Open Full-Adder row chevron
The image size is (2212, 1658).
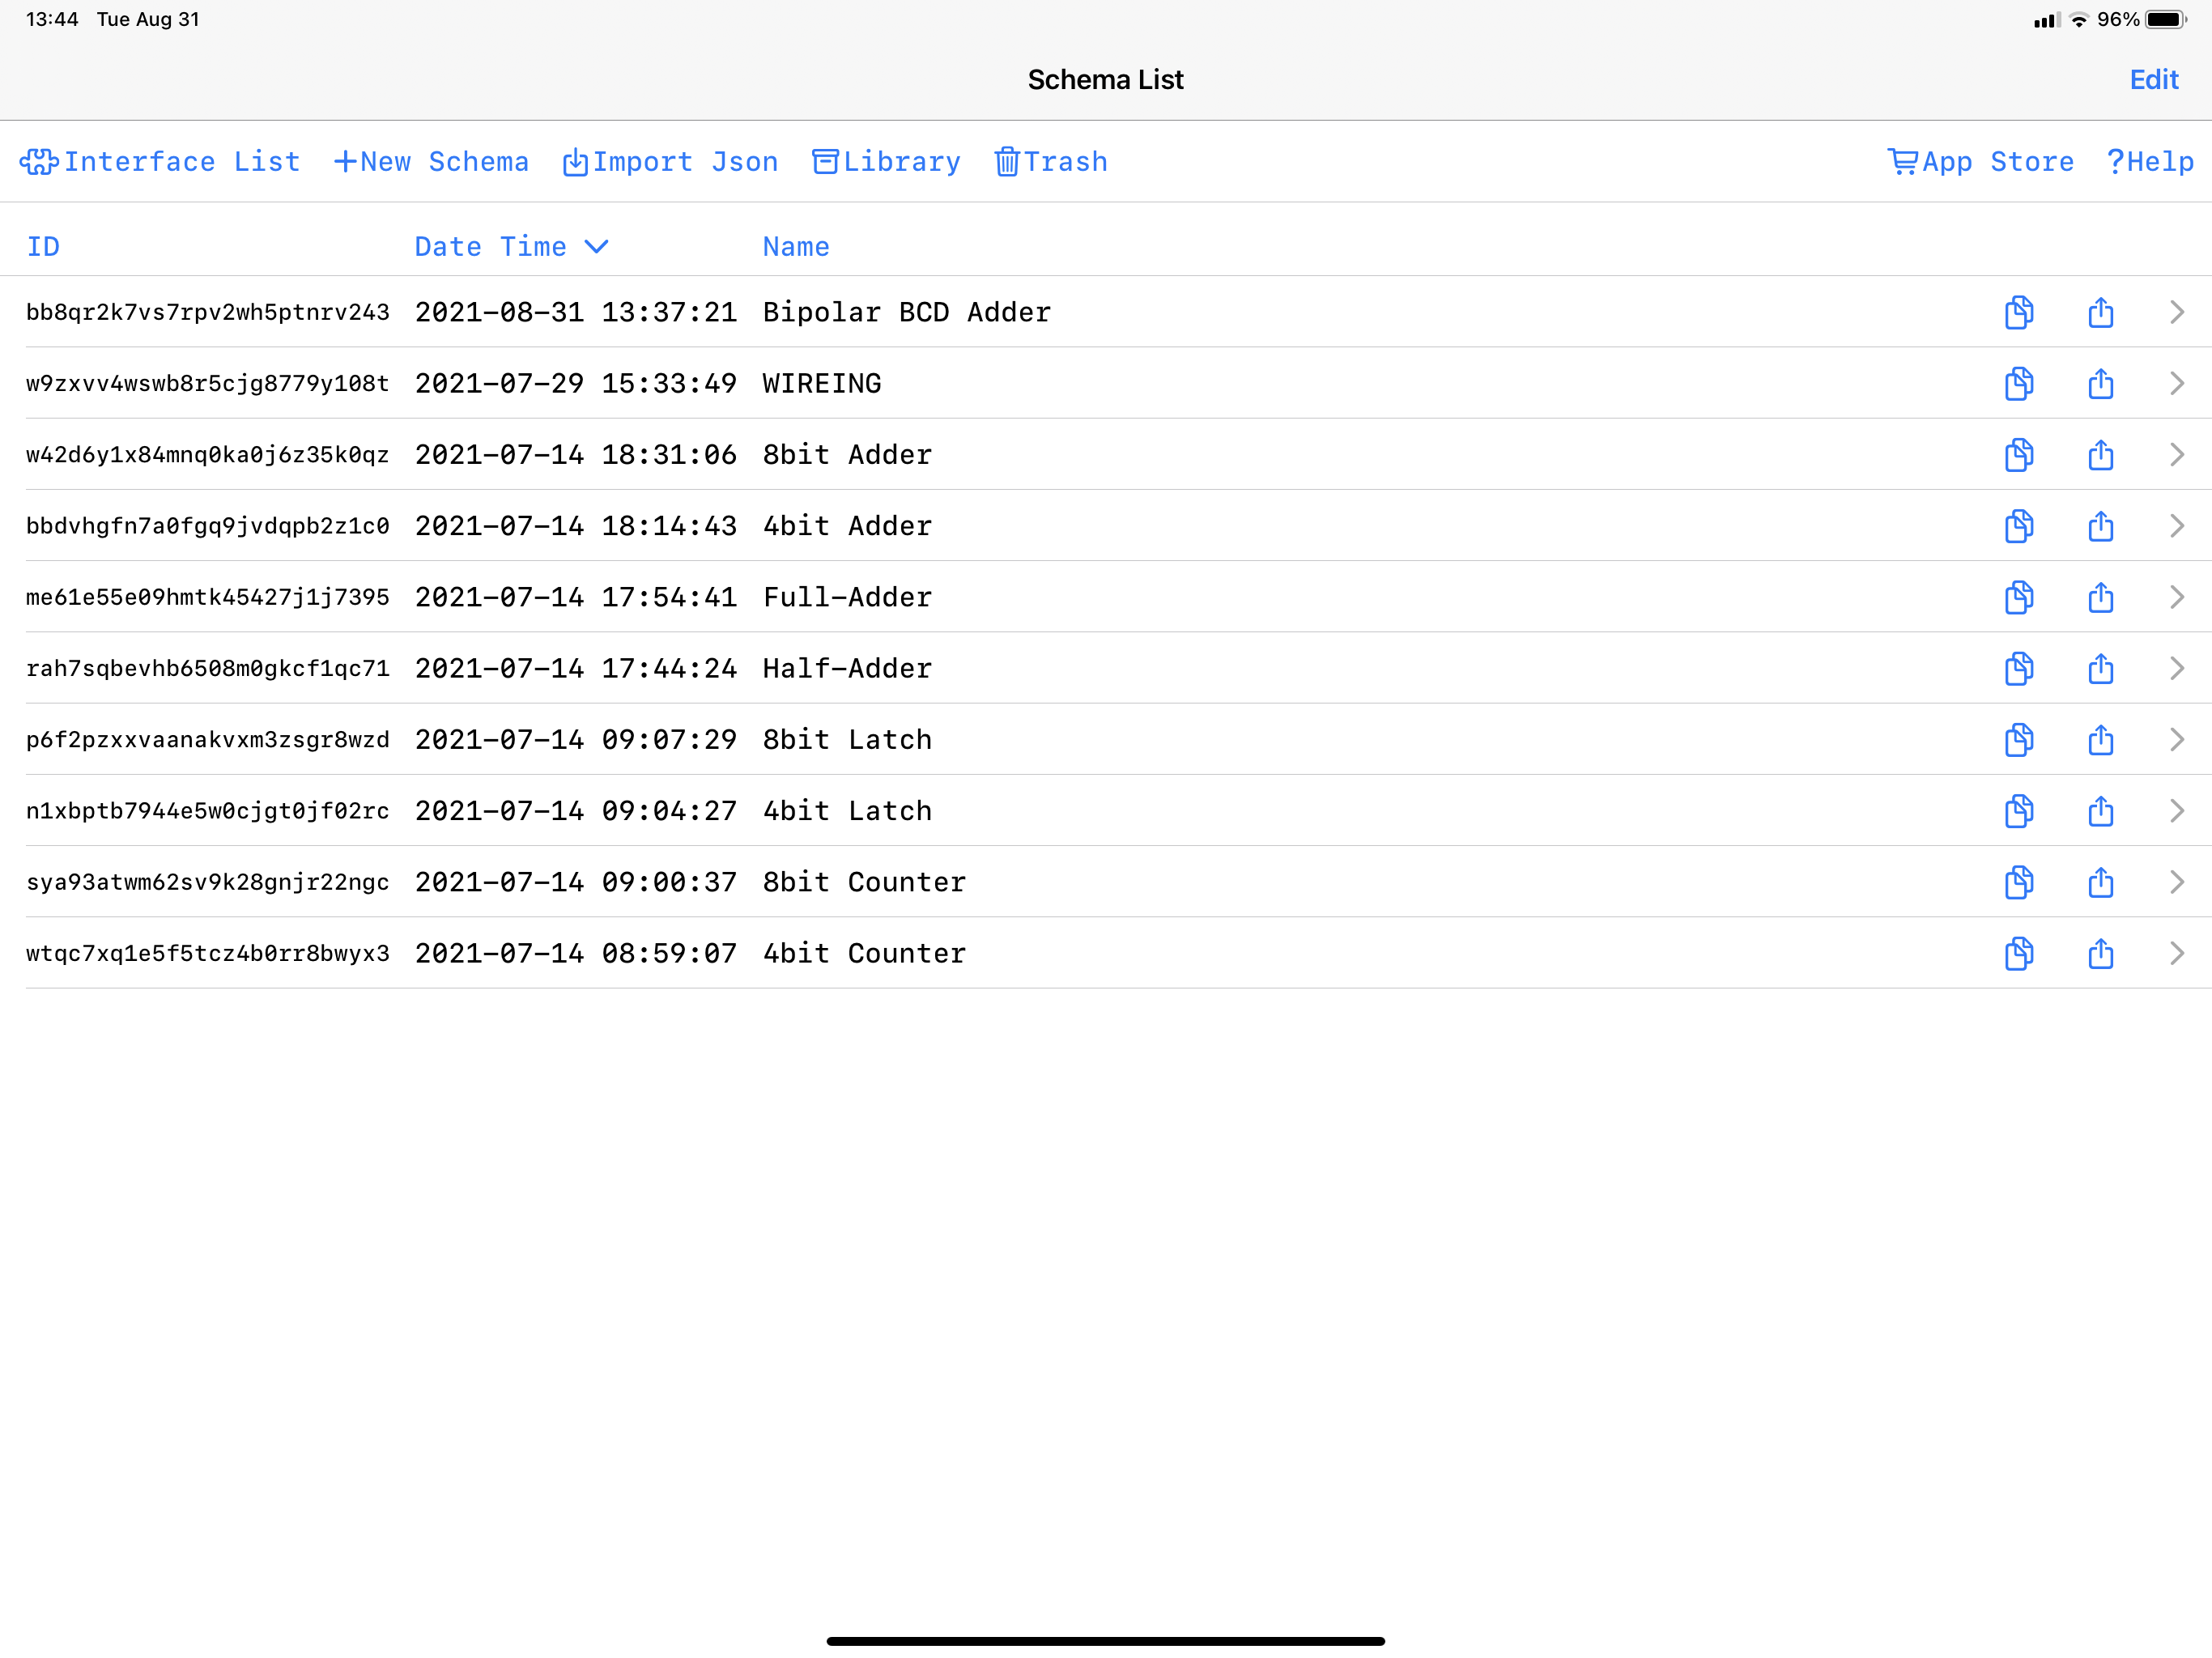pos(2176,597)
